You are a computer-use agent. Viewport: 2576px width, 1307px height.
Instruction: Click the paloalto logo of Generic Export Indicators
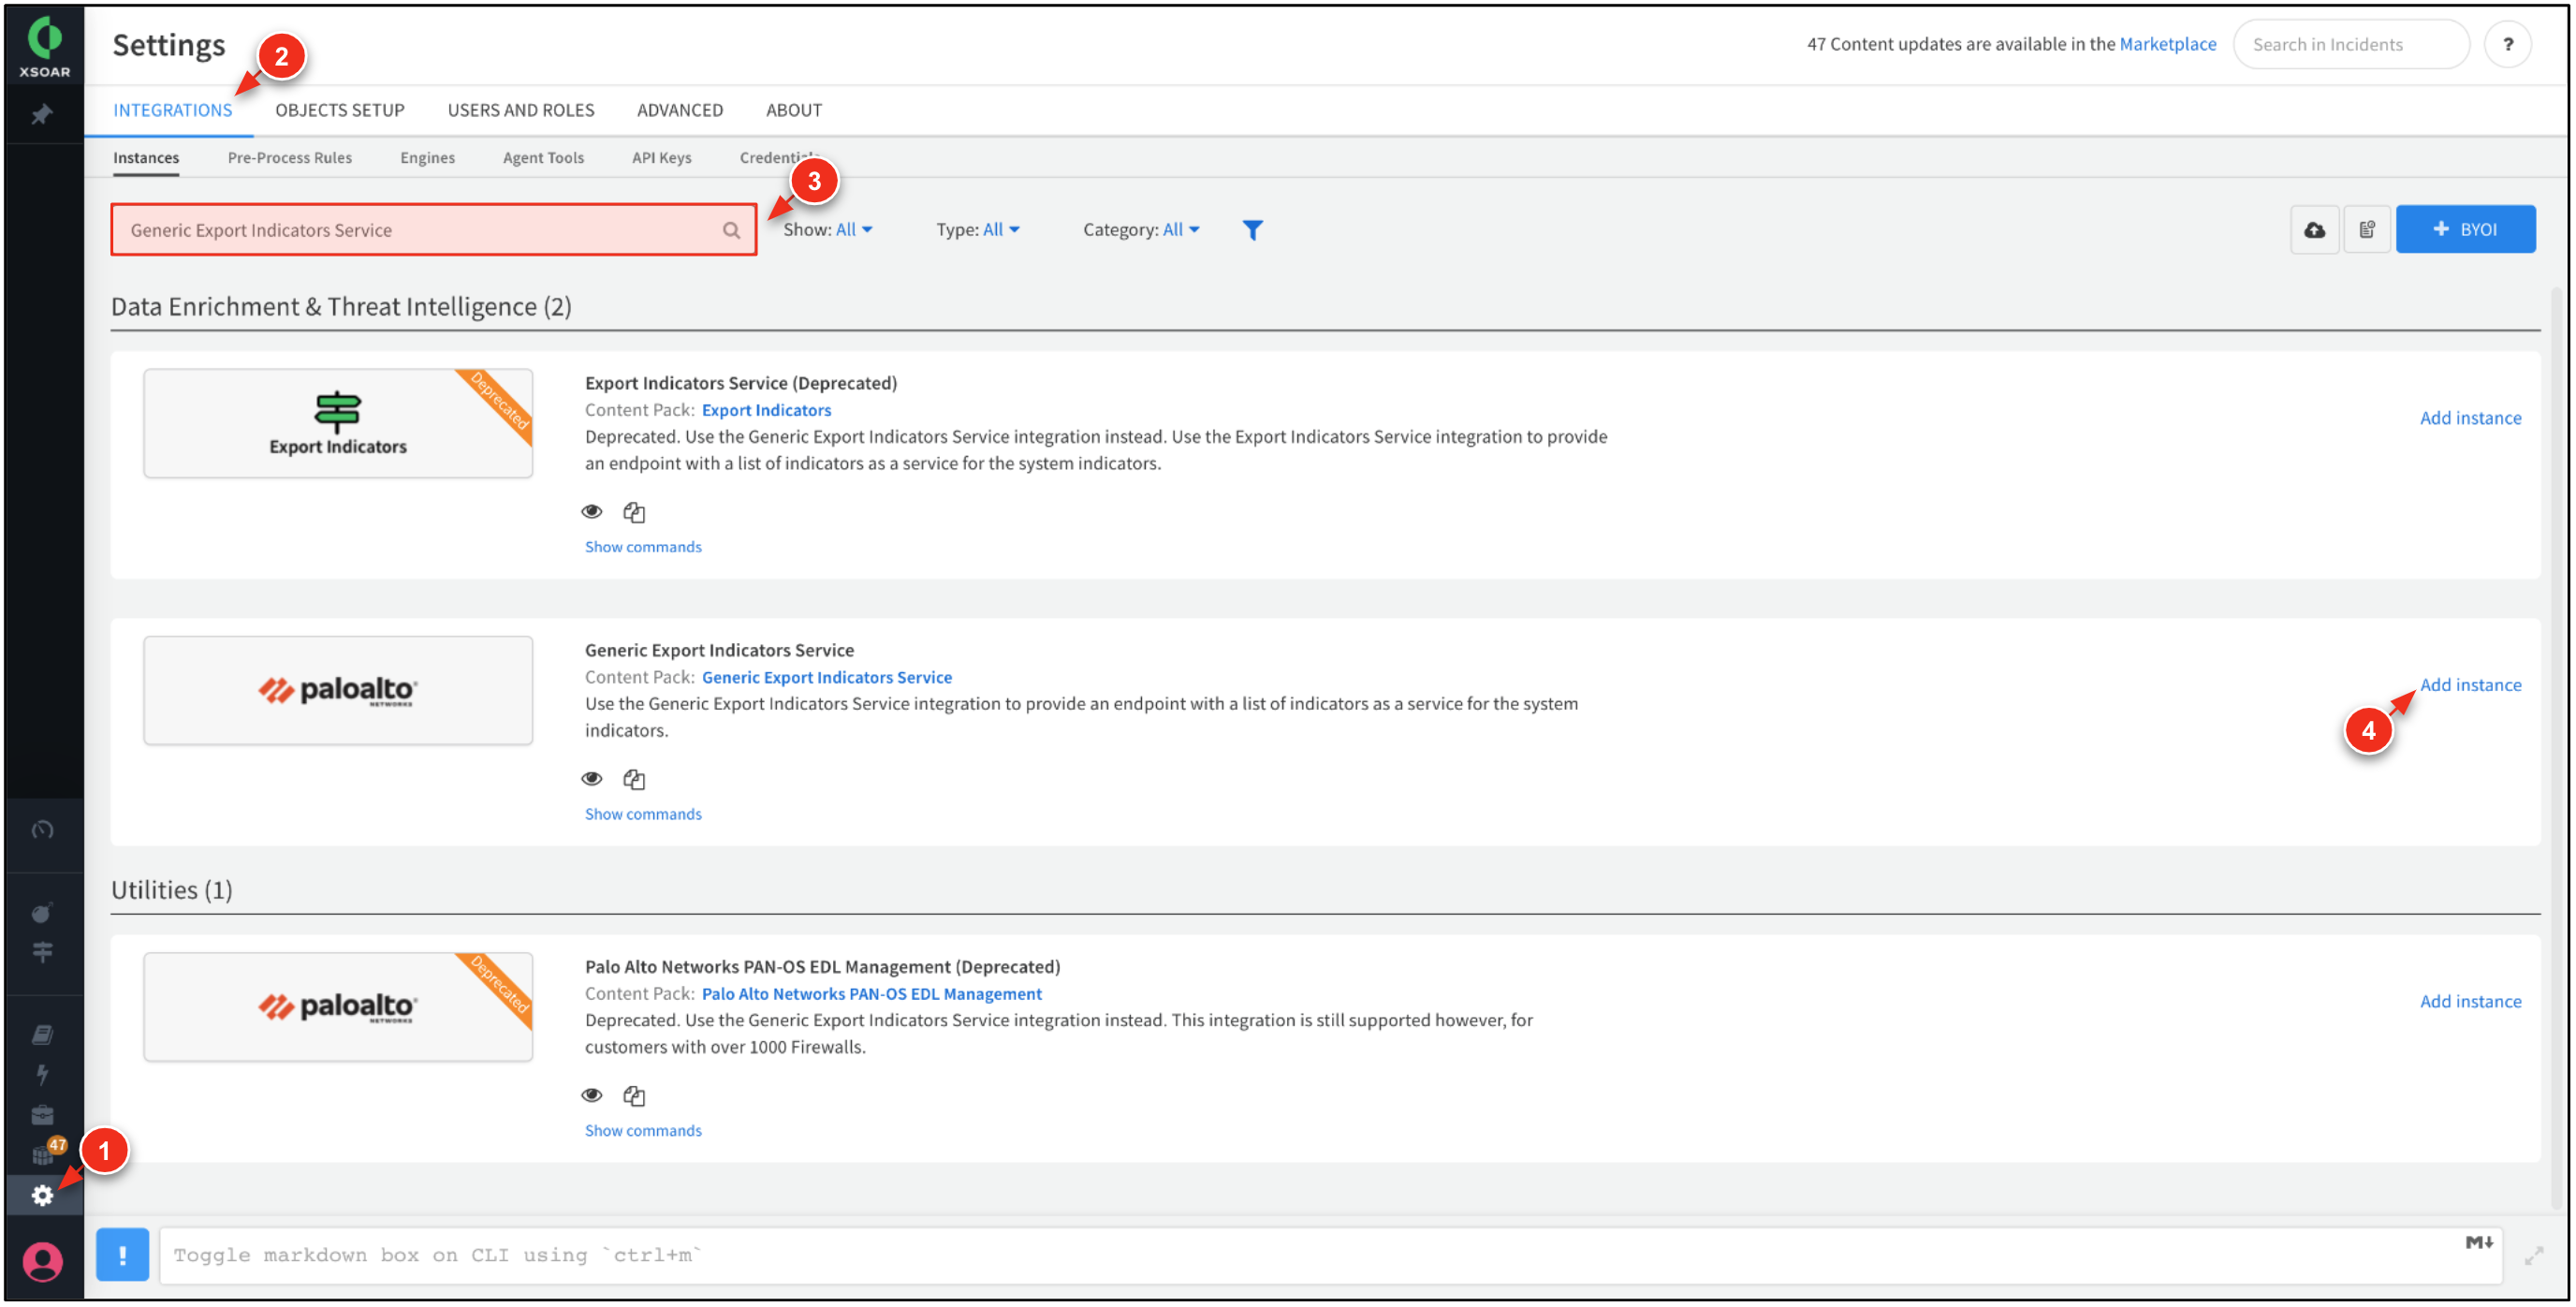338,691
